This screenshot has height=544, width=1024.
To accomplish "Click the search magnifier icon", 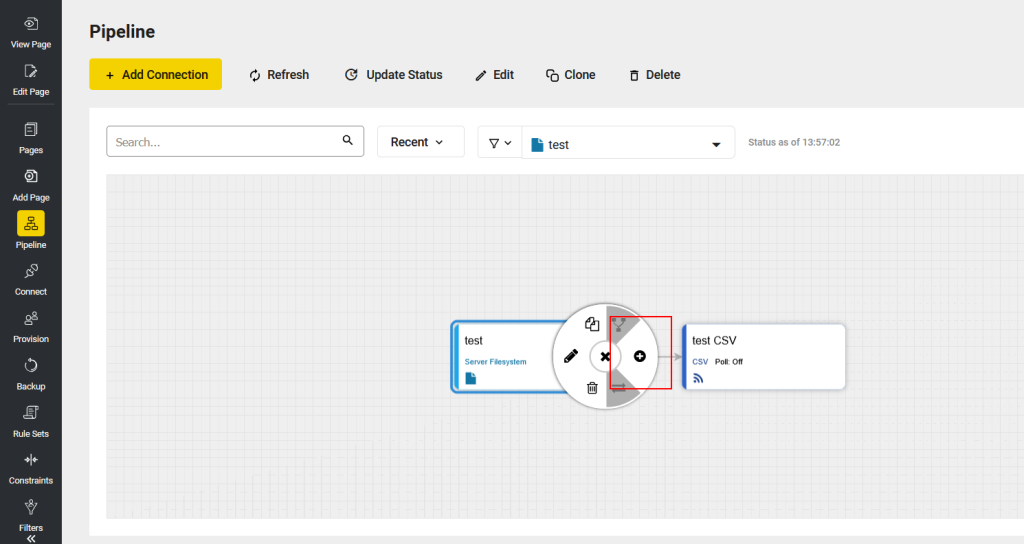I will tap(348, 141).
